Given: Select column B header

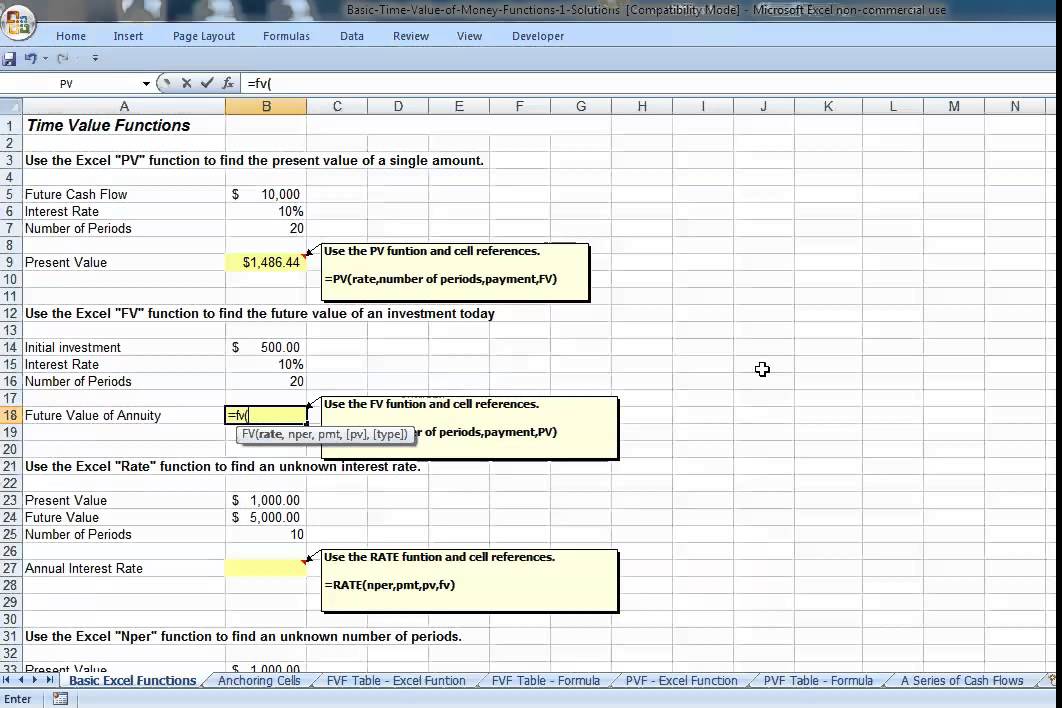Looking at the screenshot, I should 266,106.
